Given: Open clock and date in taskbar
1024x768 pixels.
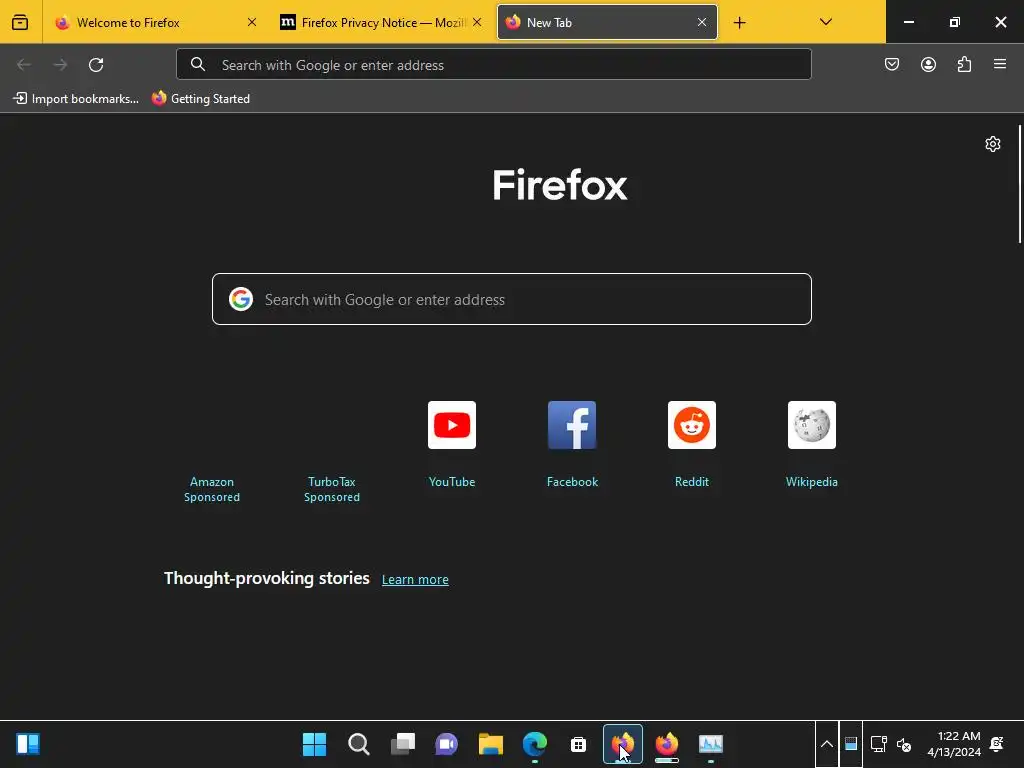Looking at the screenshot, I should (954, 744).
